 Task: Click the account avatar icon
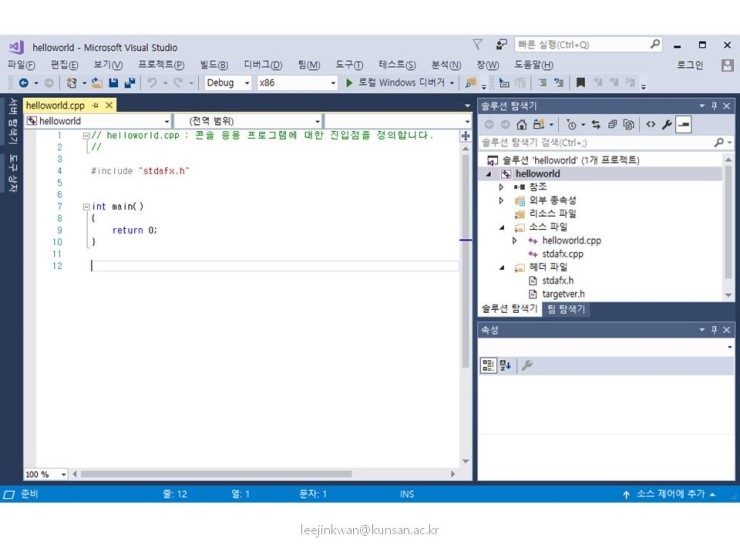point(728,65)
